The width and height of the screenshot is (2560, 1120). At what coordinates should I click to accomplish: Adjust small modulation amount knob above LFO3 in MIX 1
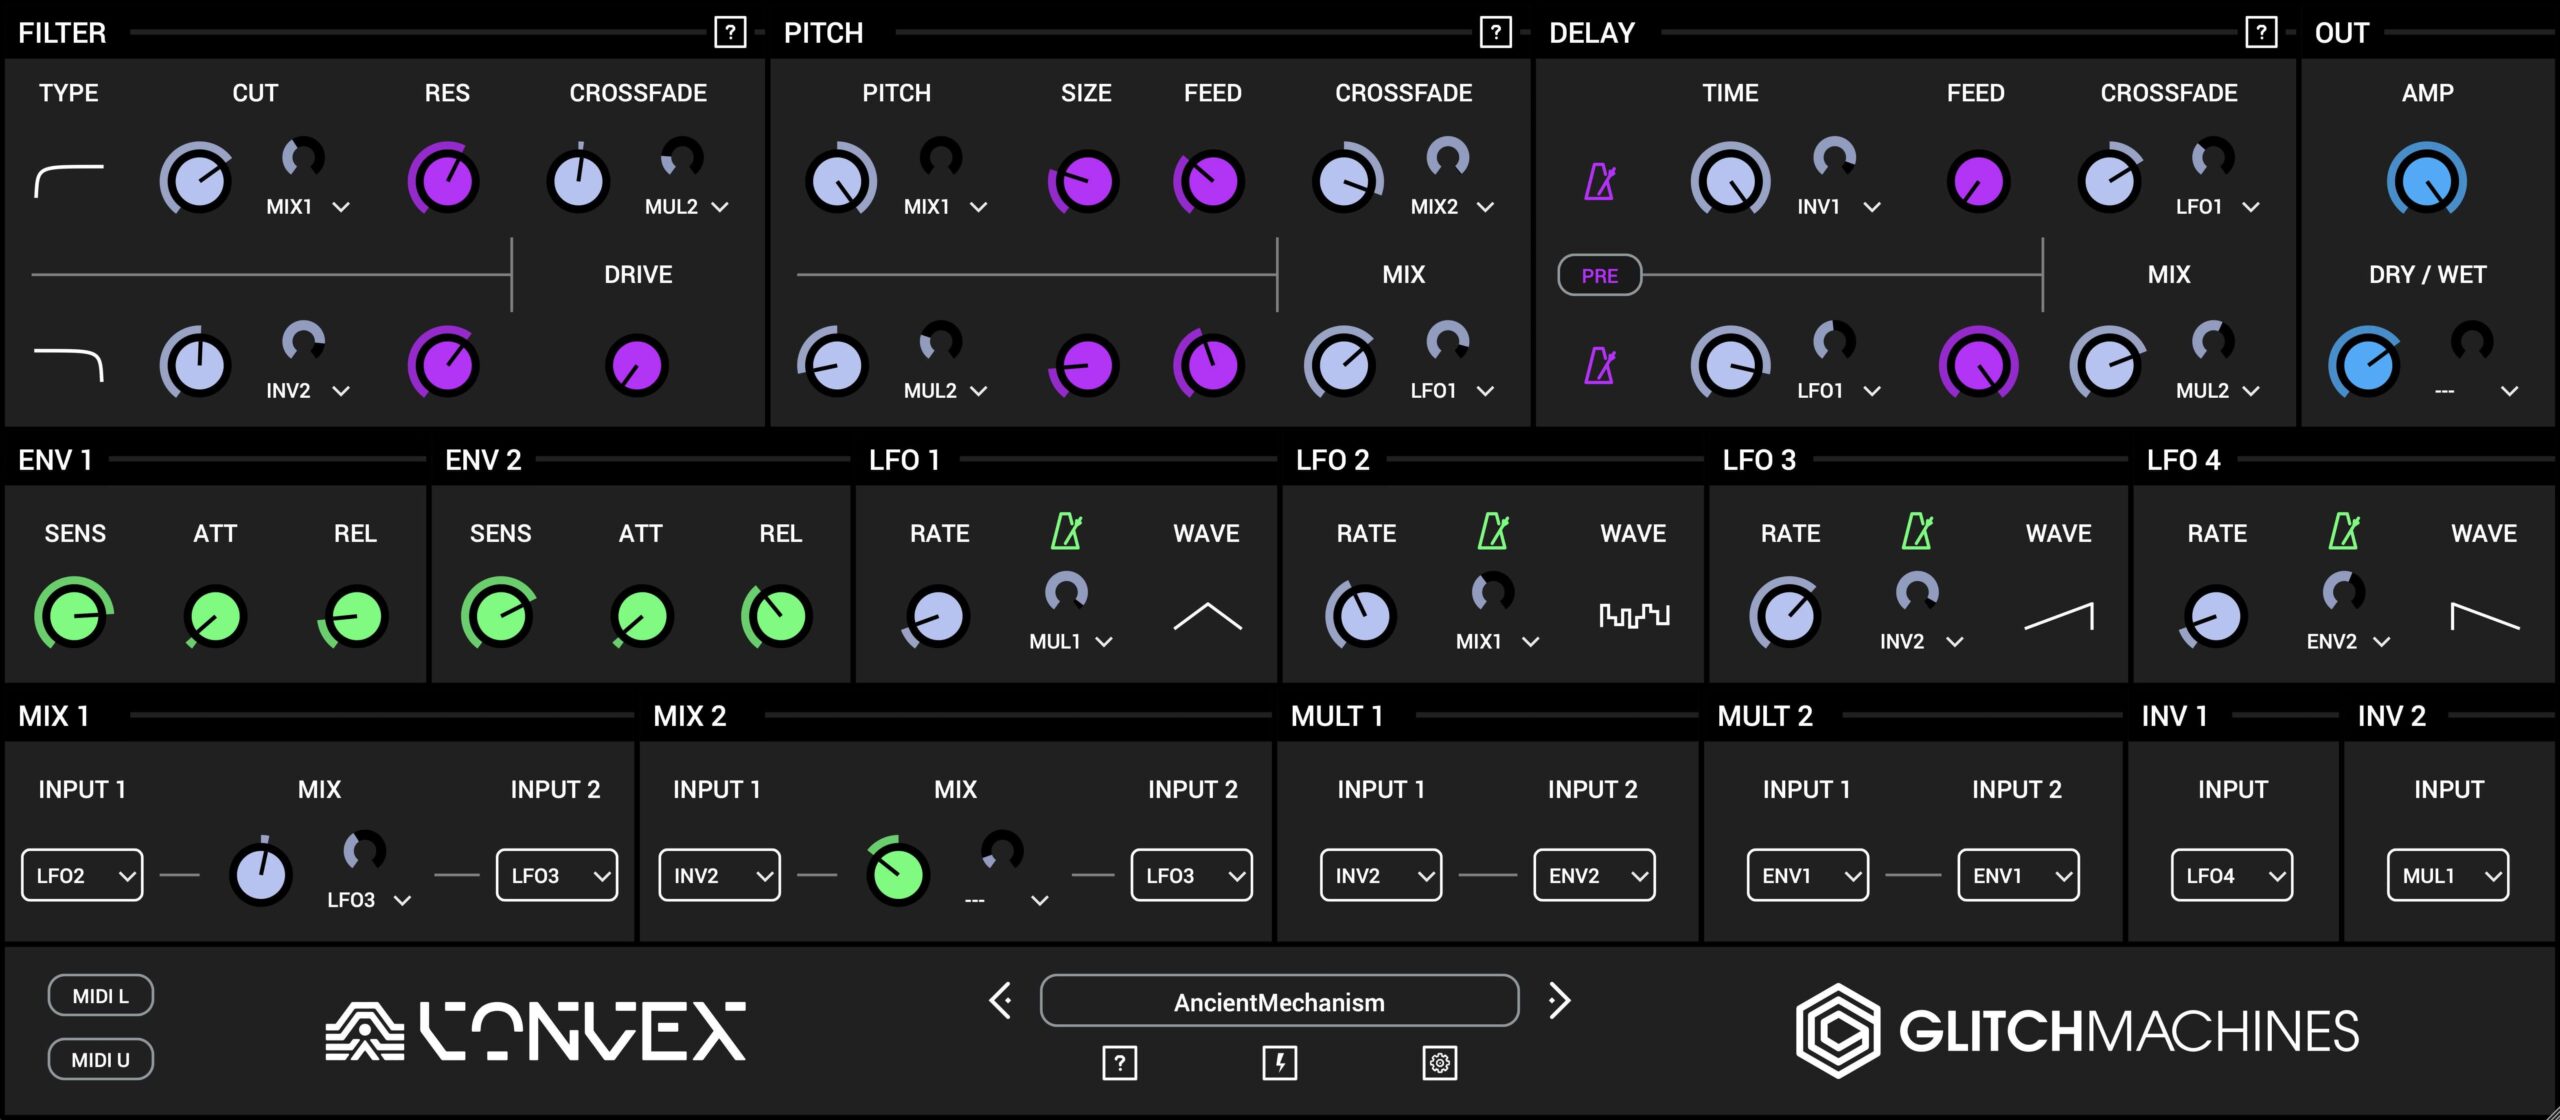pyautogui.click(x=364, y=851)
